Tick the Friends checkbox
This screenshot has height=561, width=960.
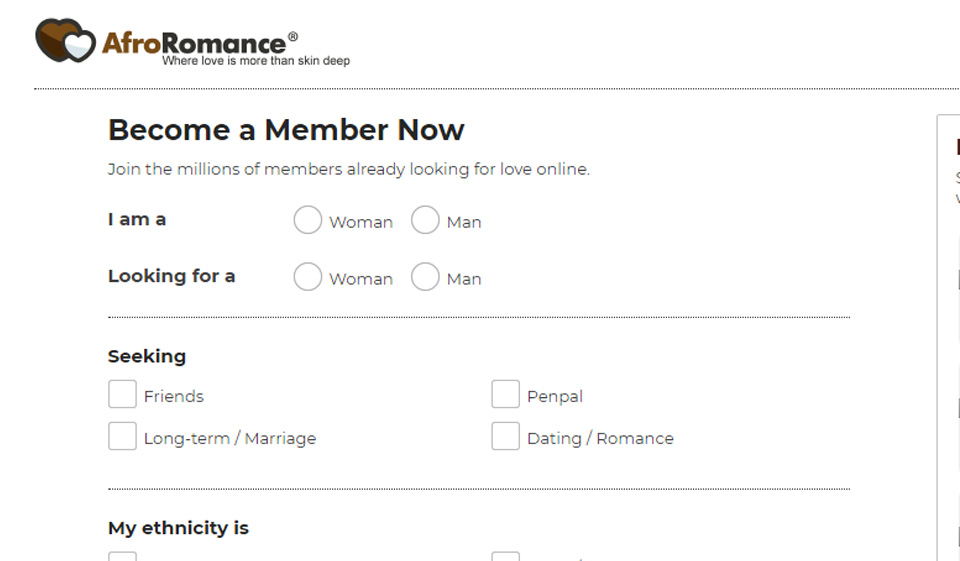pyautogui.click(x=122, y=395)
